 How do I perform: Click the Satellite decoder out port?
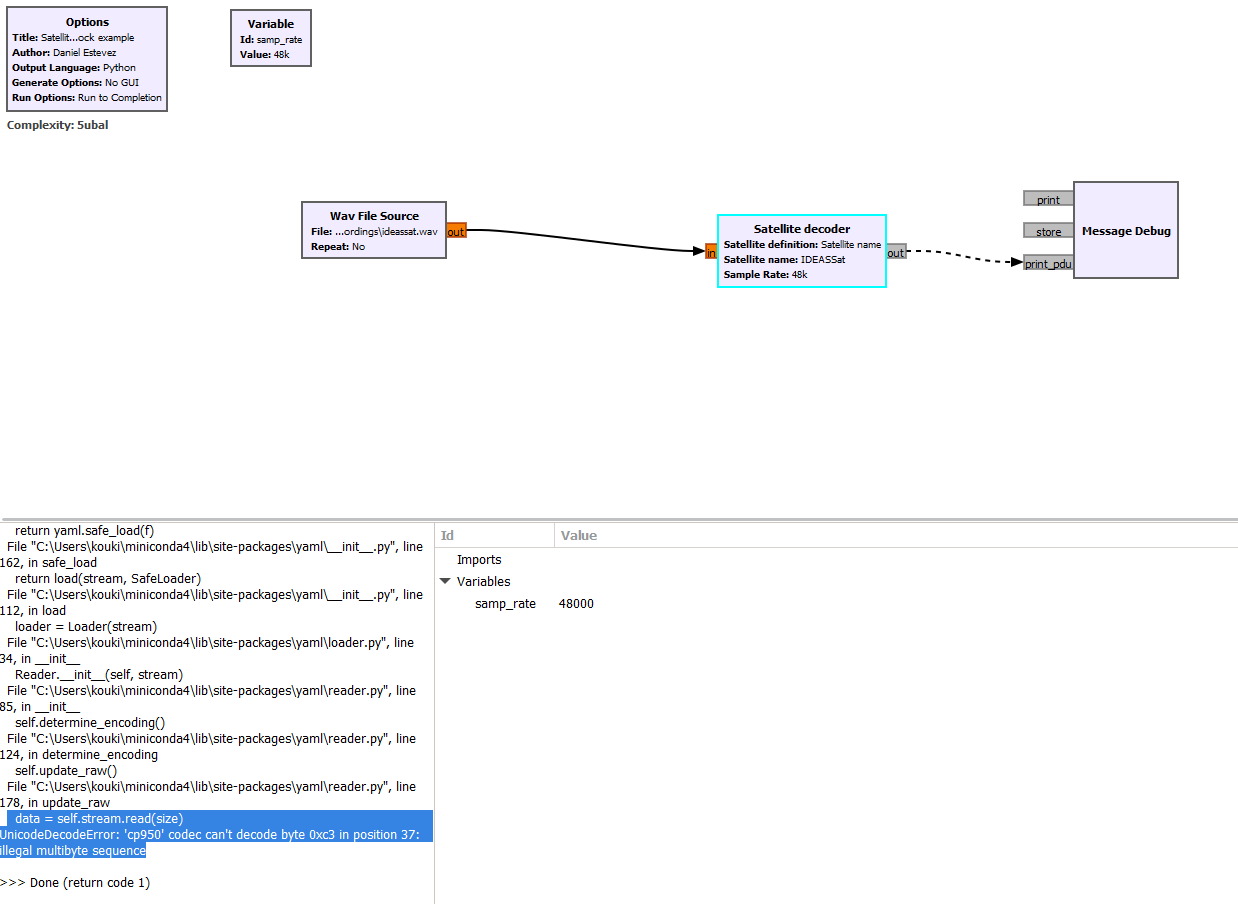896,252
